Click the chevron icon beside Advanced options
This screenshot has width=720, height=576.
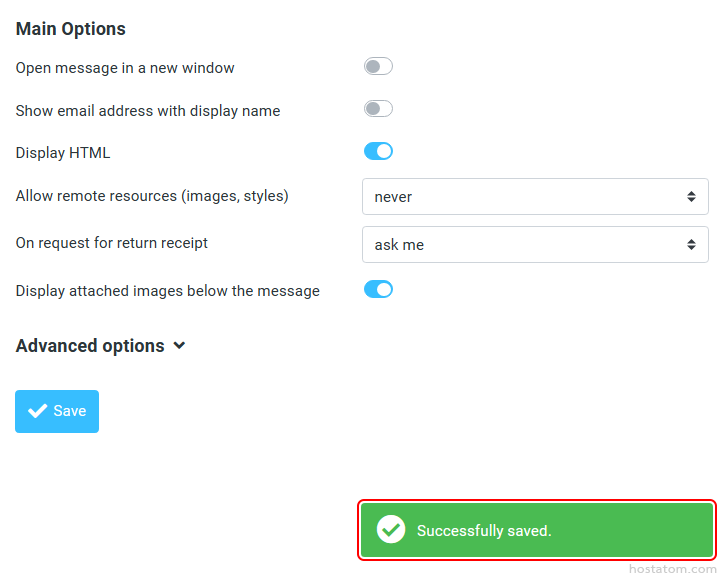(179, 346)
